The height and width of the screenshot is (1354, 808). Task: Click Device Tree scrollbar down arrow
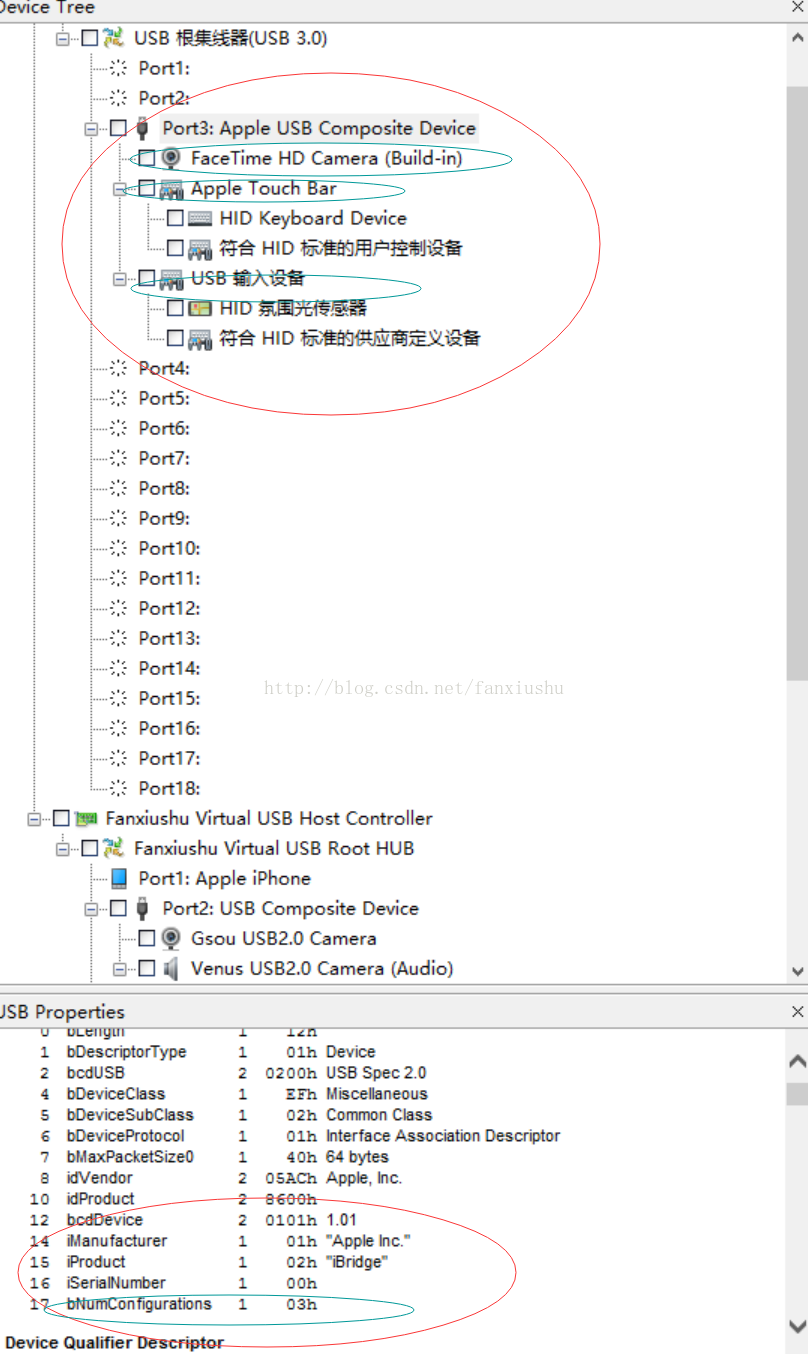[797, 971]
